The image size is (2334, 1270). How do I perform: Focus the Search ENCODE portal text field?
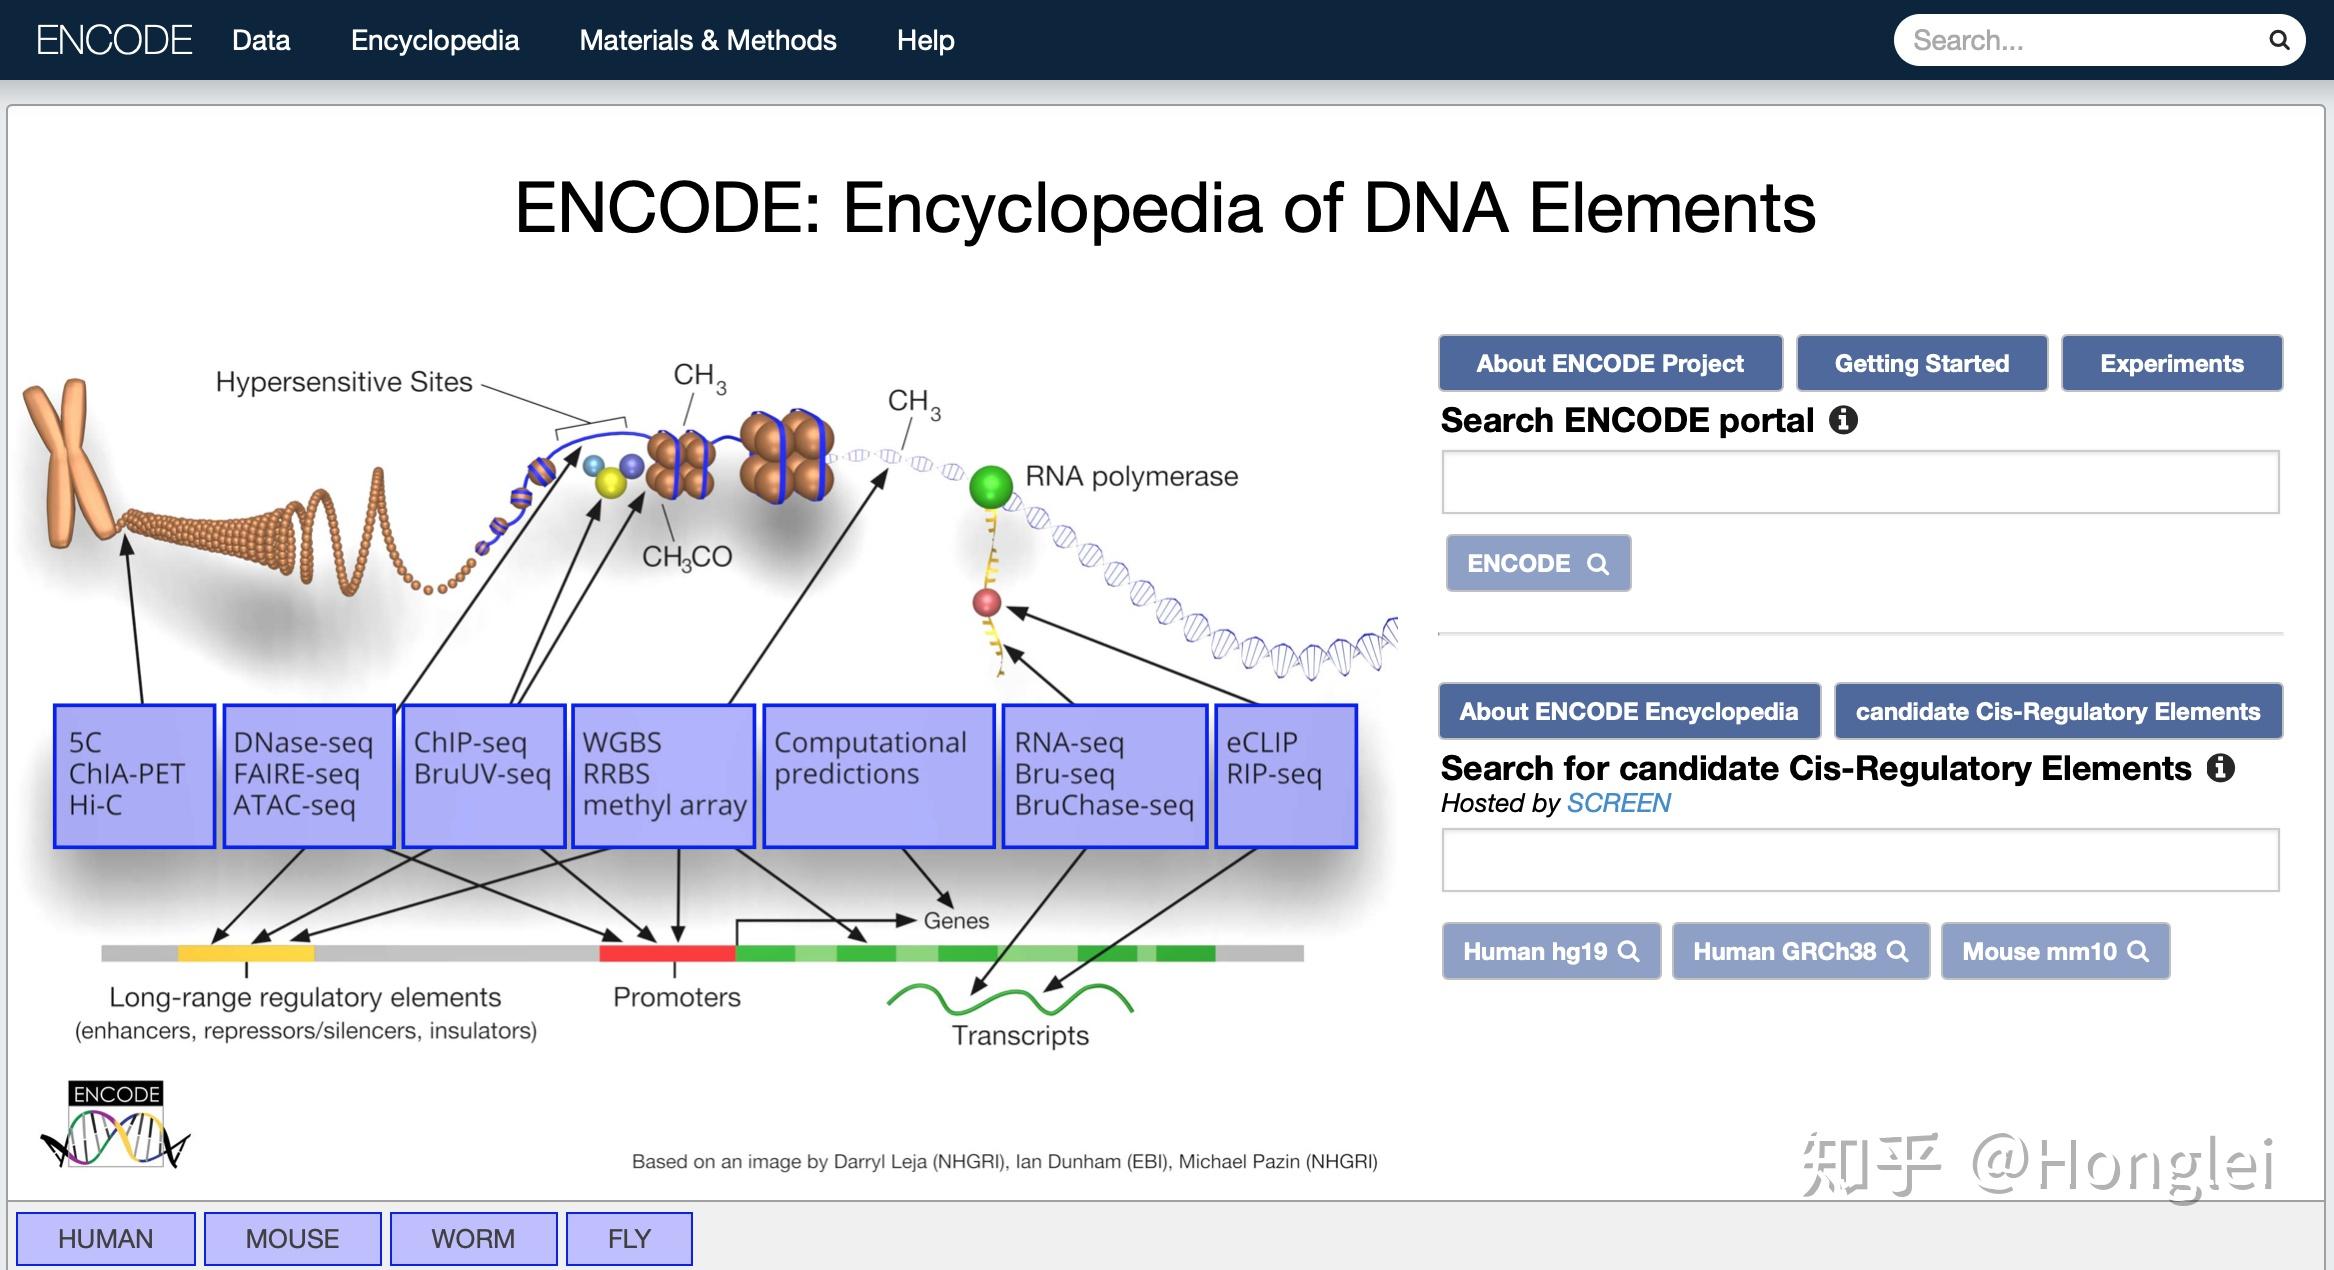pos(1860,482)
